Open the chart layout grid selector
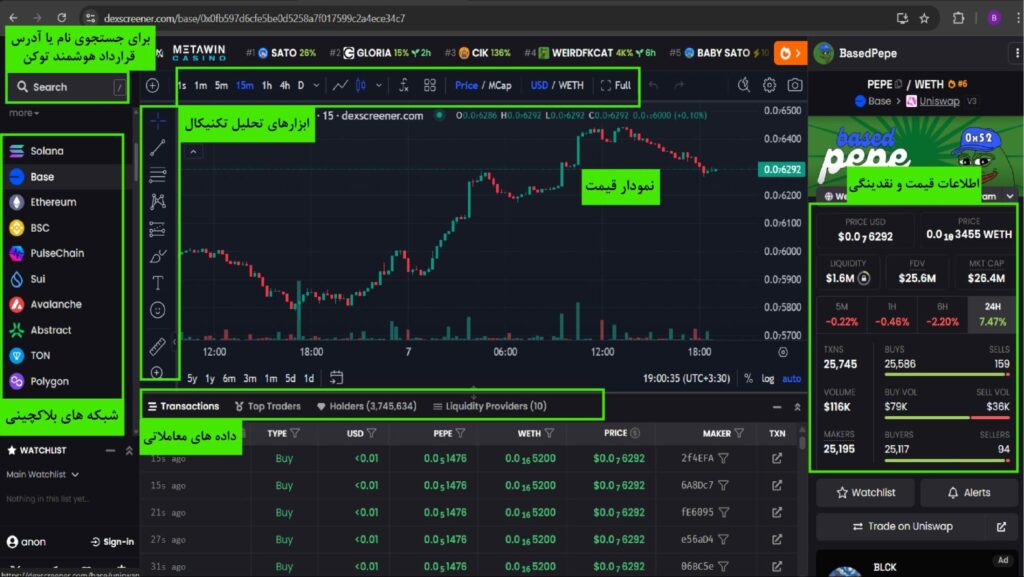The height and width of the screenshot is (577, 1024). pos(430,85)
